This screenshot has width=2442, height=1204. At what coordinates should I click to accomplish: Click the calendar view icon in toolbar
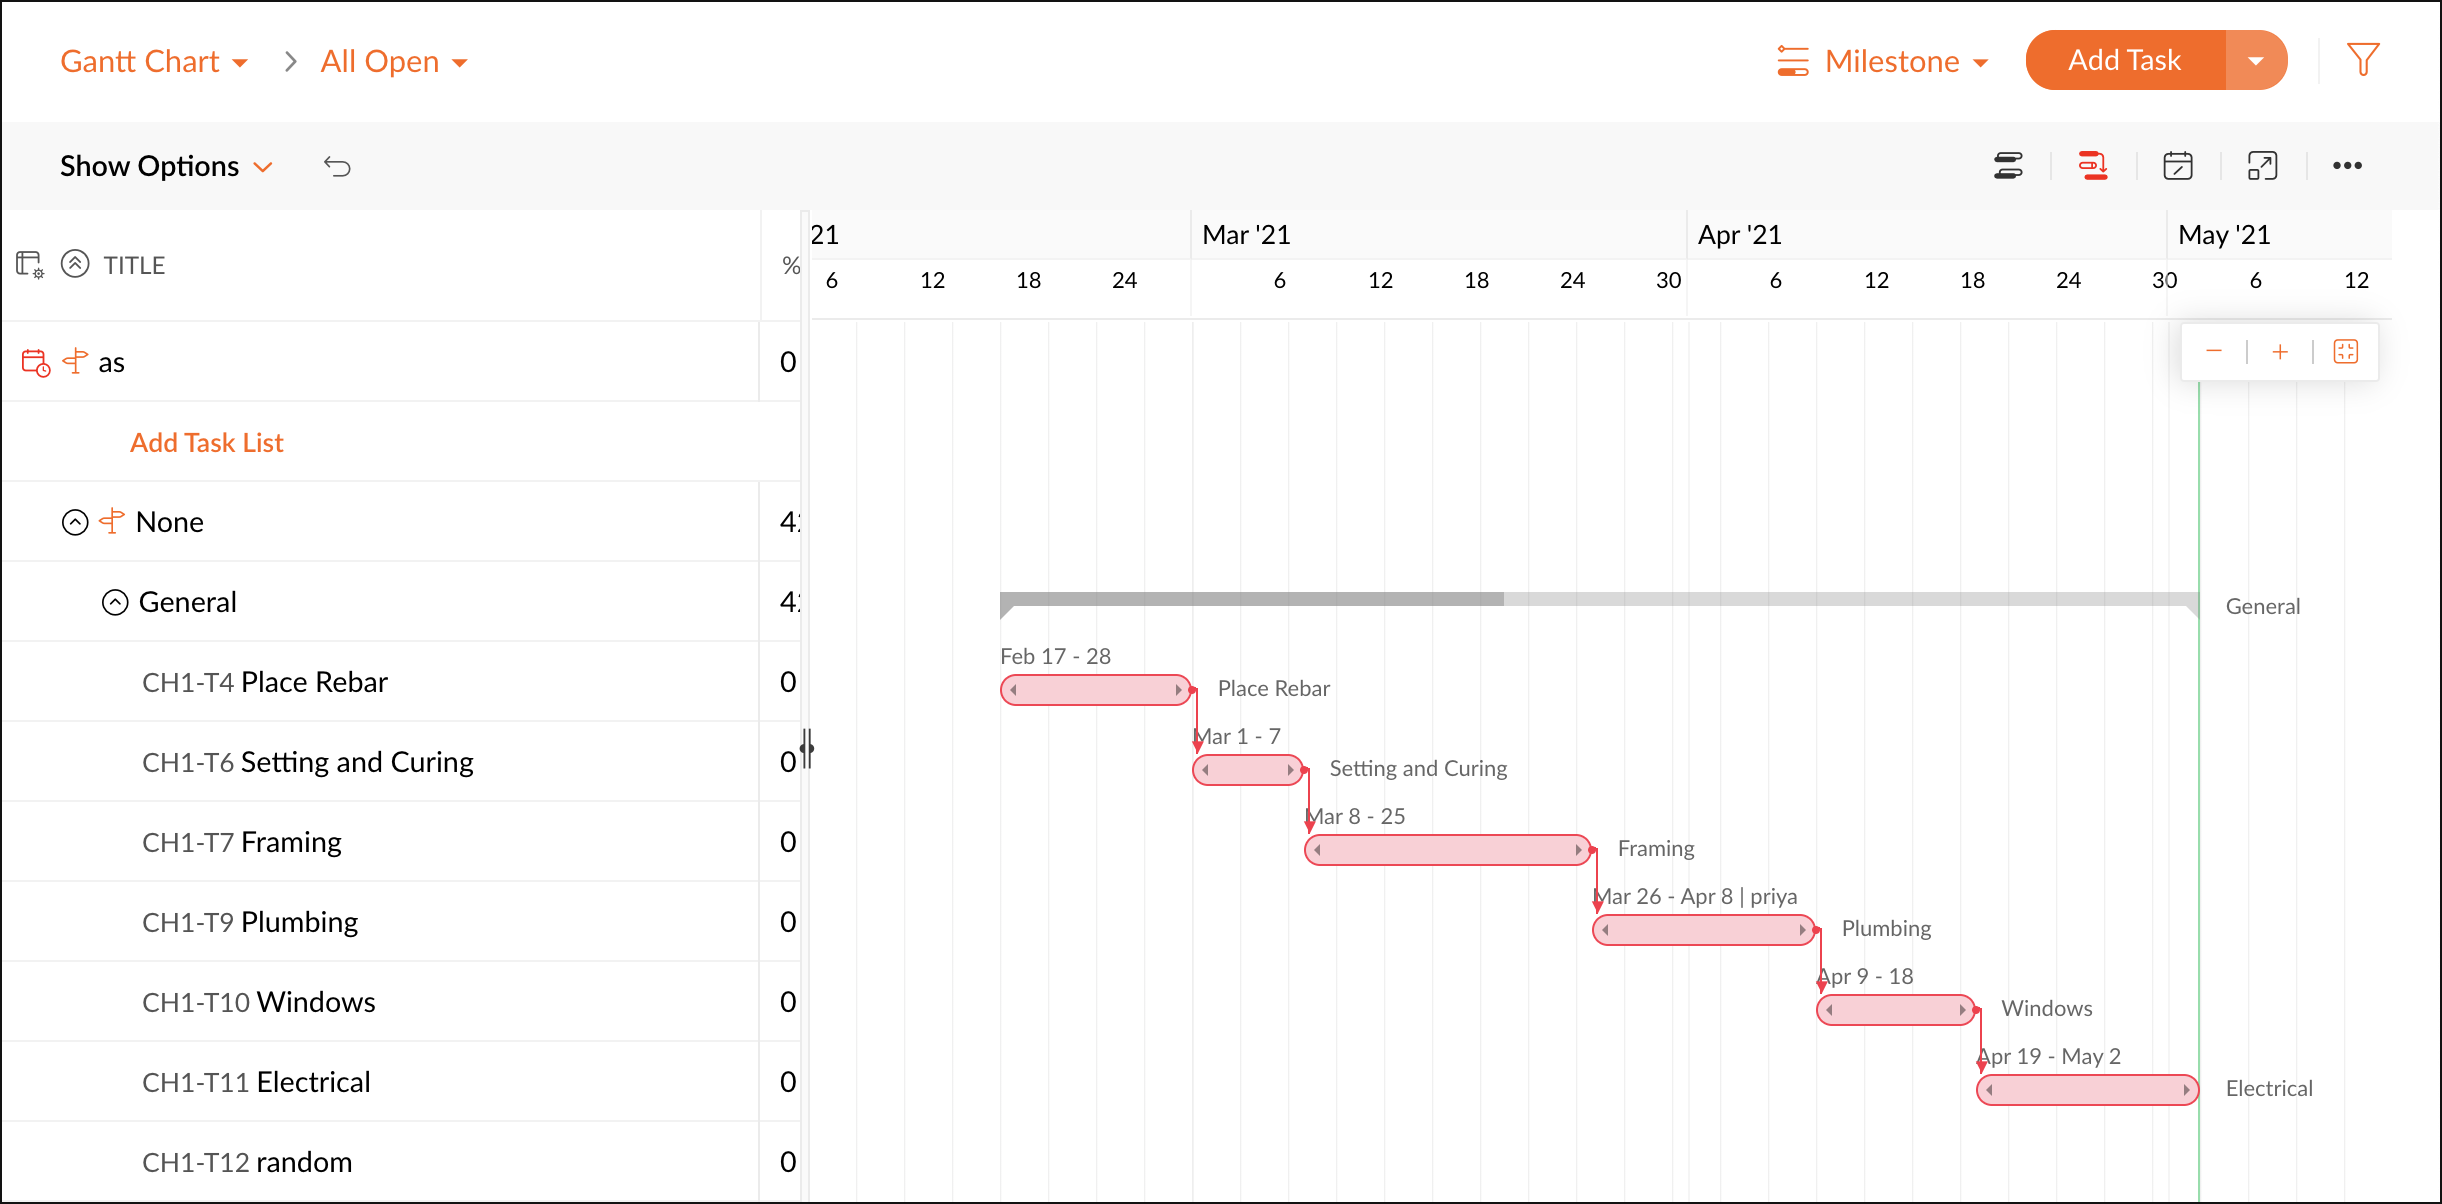coord(2179,165)
